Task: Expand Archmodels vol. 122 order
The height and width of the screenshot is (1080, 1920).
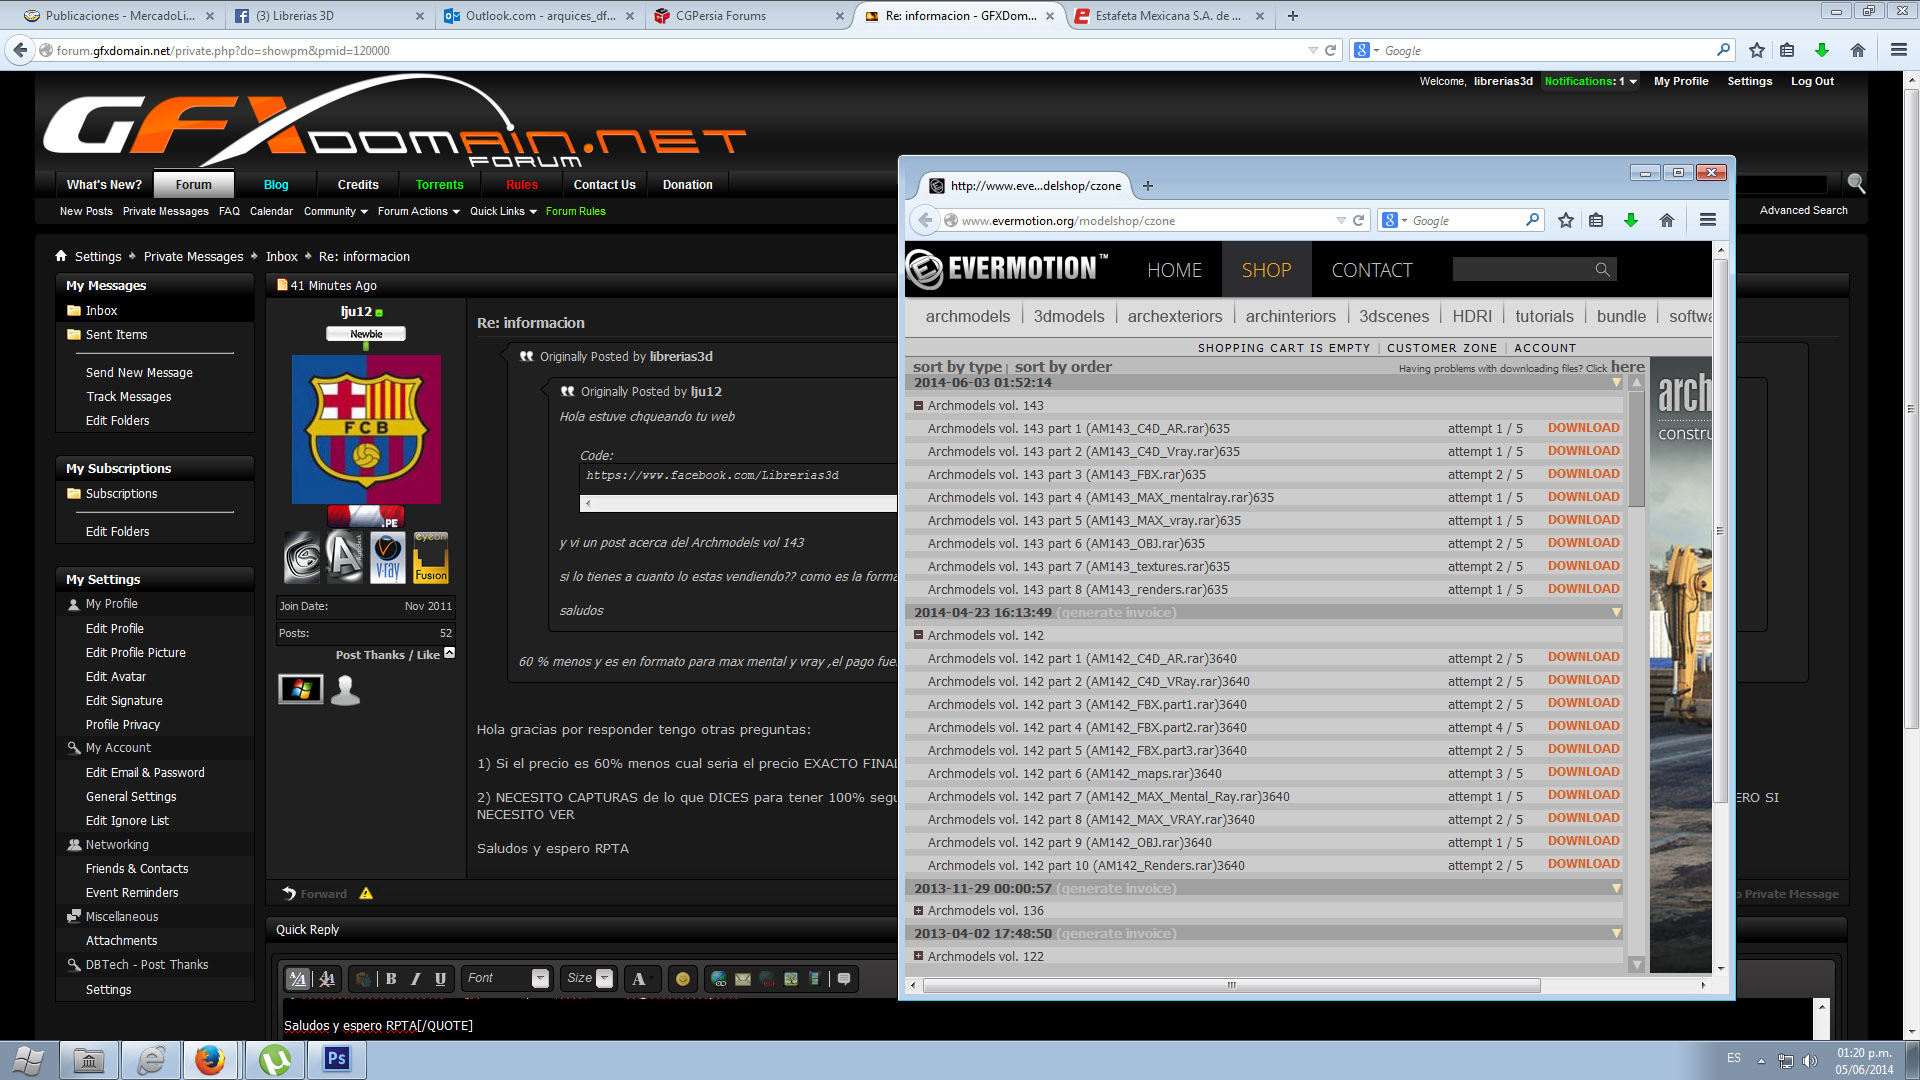Action: pyautogui.click(x=918, y=957)
